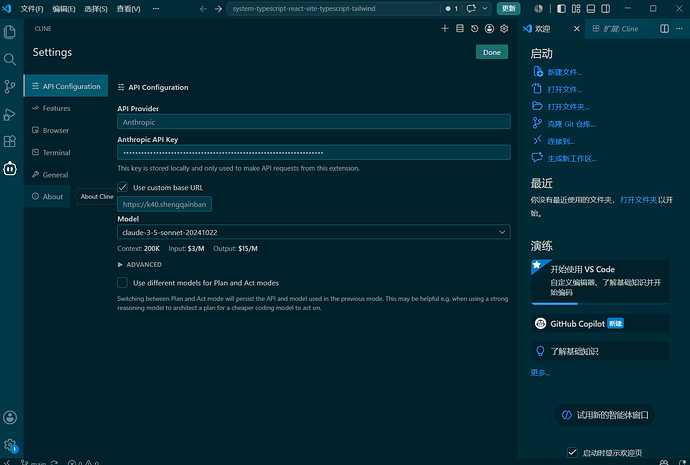Click the 打开文件夹 link under 启动
Image resolution: width=690 pixels, height=465 pixels.
click(568, 106)
